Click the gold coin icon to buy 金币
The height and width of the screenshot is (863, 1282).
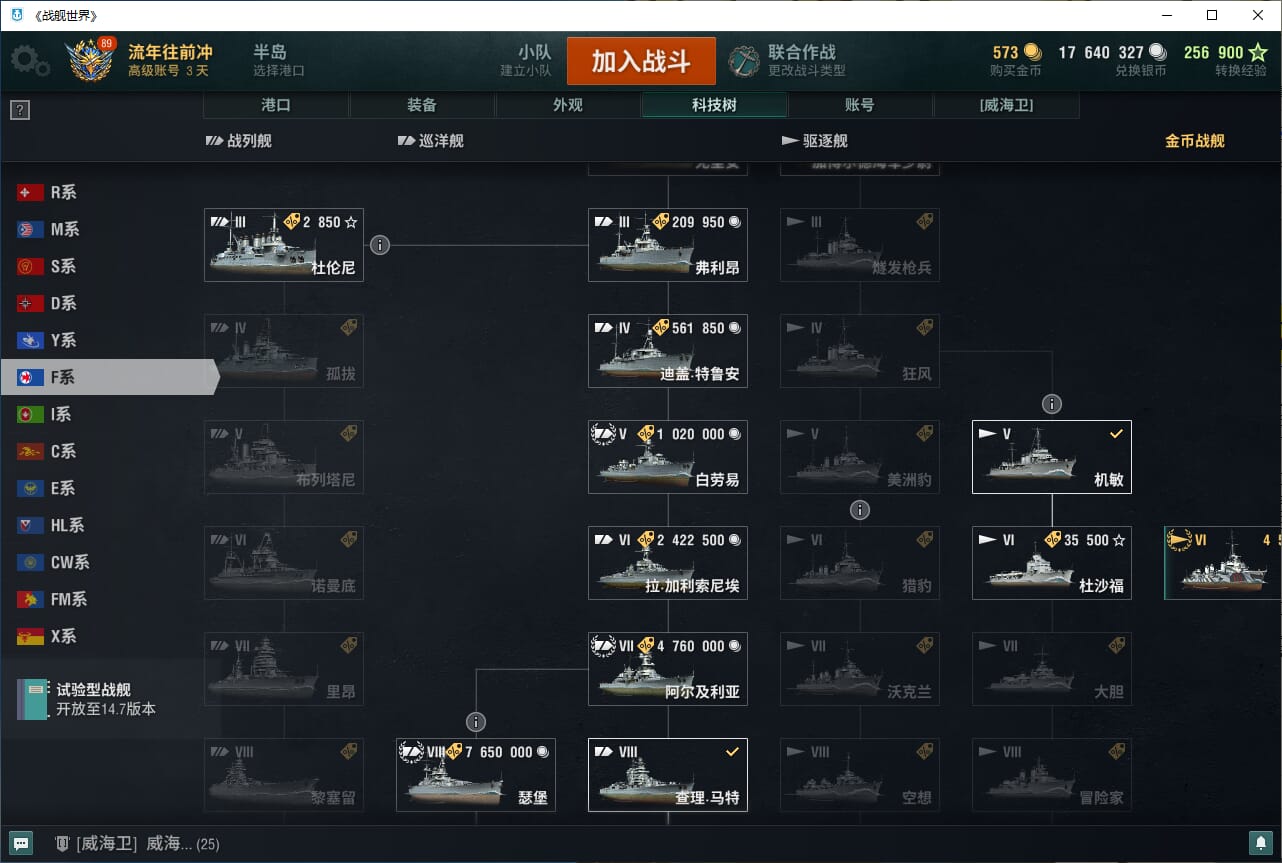(1031, 52)
